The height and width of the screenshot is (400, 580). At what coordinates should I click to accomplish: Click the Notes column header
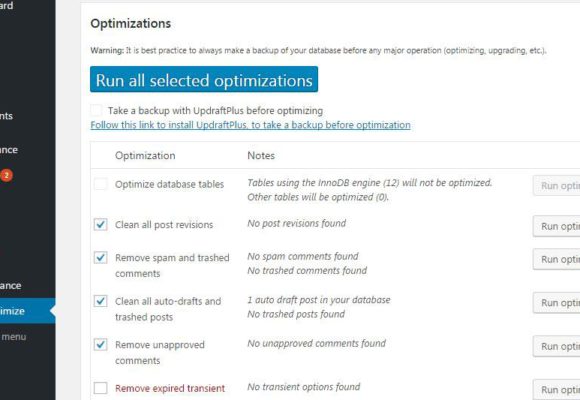coord(261,155)
